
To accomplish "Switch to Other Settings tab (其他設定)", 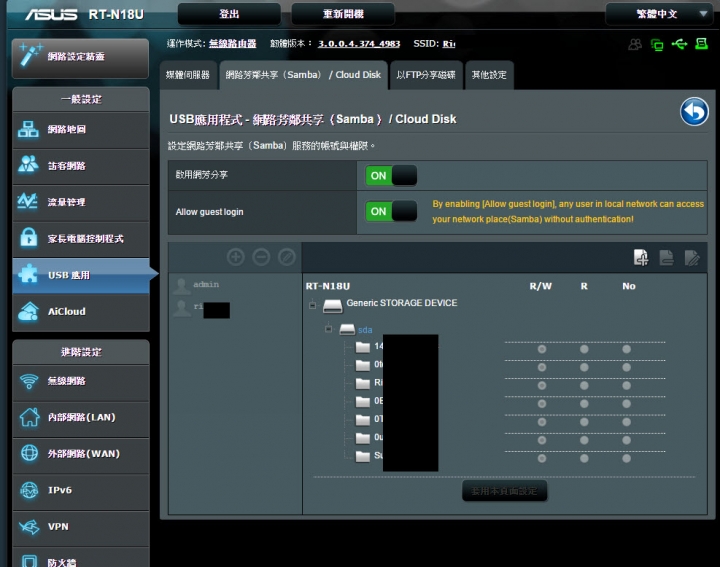I will [x=489, y=75].
